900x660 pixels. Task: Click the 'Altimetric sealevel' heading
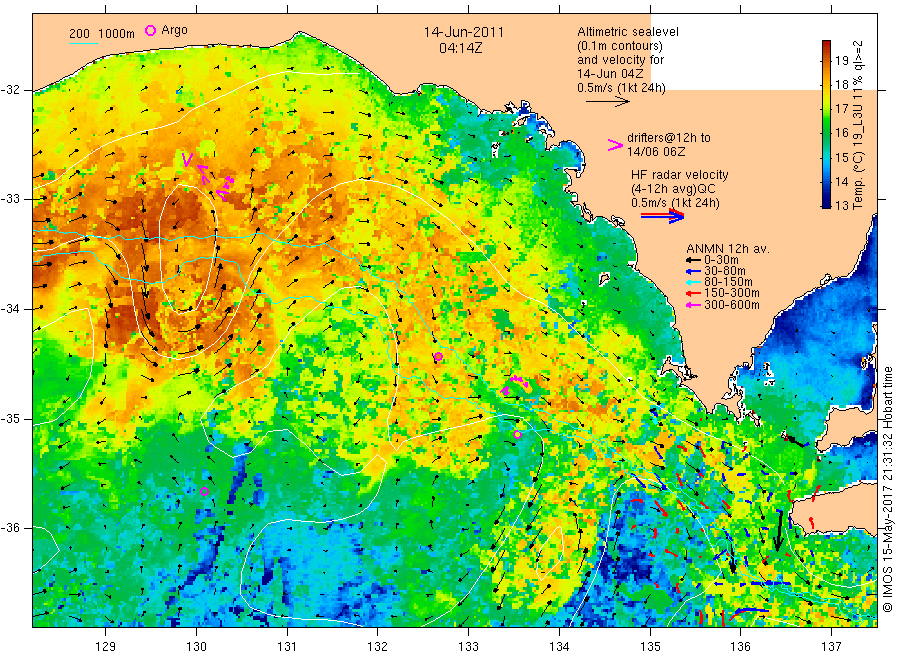[x=628, y=32]
